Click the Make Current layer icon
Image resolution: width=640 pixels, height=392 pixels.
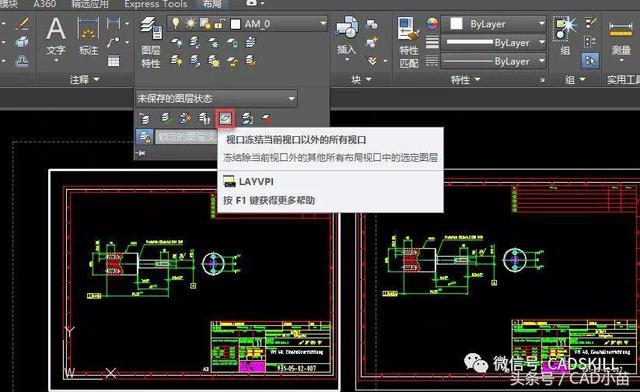(251, 42)
